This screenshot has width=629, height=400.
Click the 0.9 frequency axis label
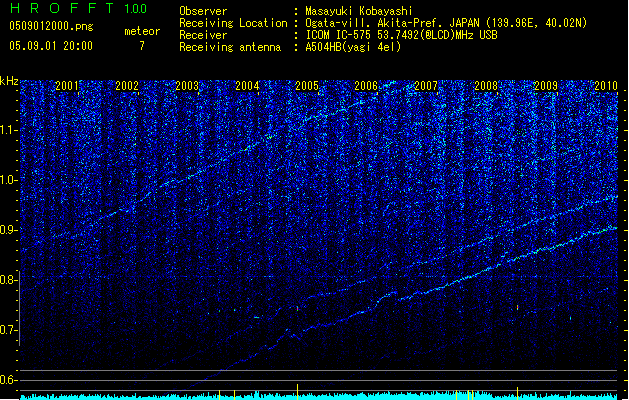[x=9, y=230]
